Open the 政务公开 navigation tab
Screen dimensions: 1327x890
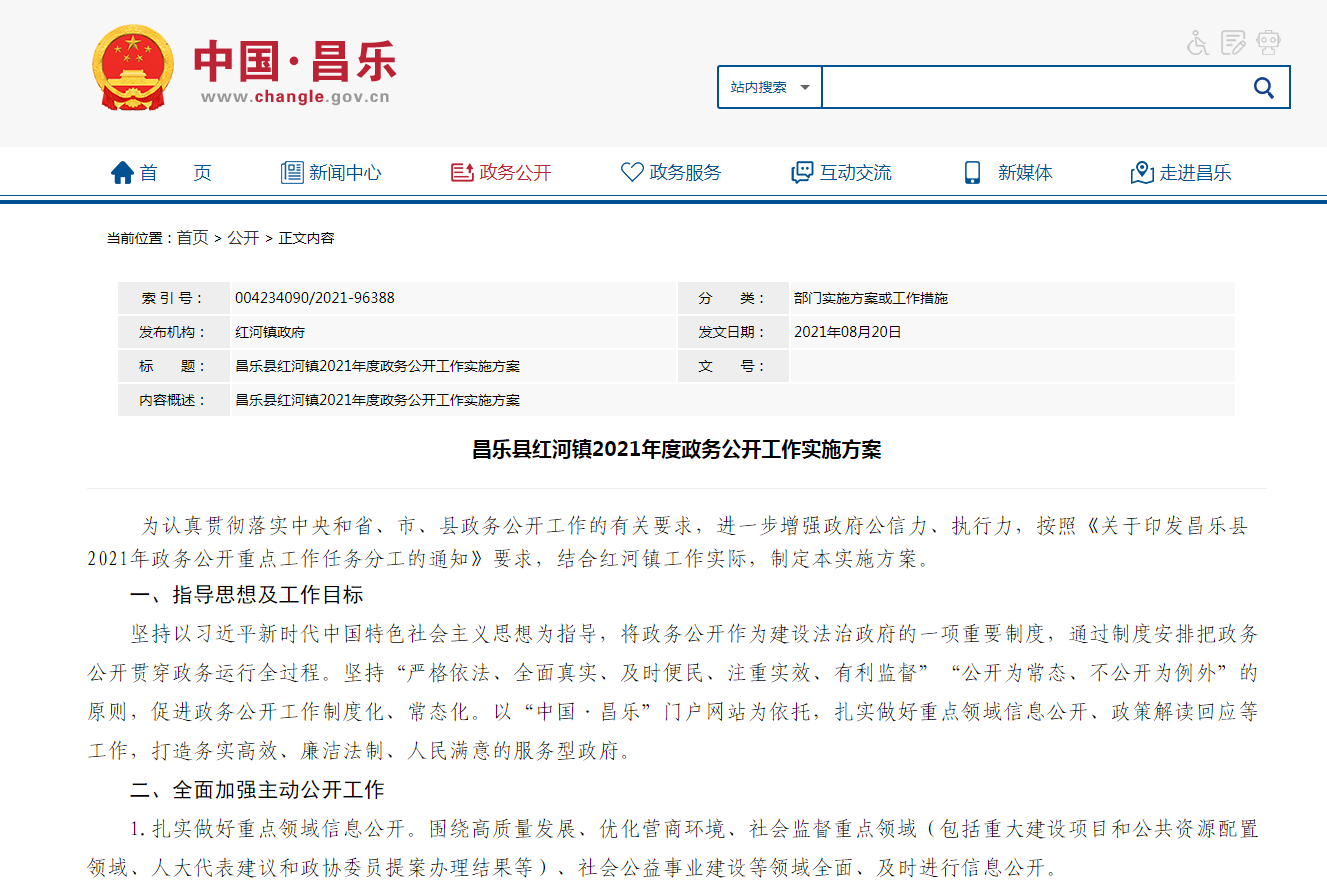click(515, 173)
